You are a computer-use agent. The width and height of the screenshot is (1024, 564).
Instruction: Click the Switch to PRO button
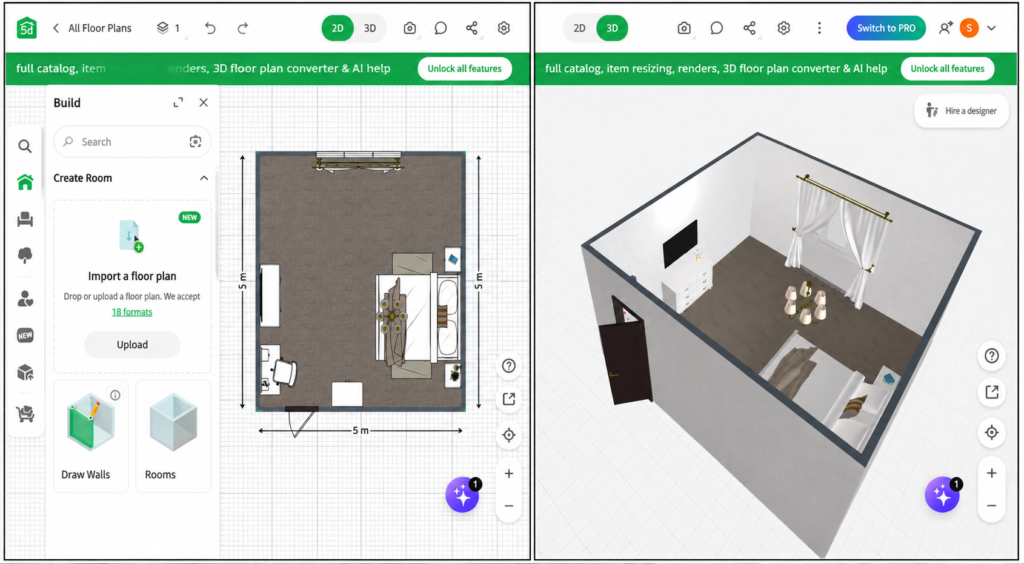[886, 28]
